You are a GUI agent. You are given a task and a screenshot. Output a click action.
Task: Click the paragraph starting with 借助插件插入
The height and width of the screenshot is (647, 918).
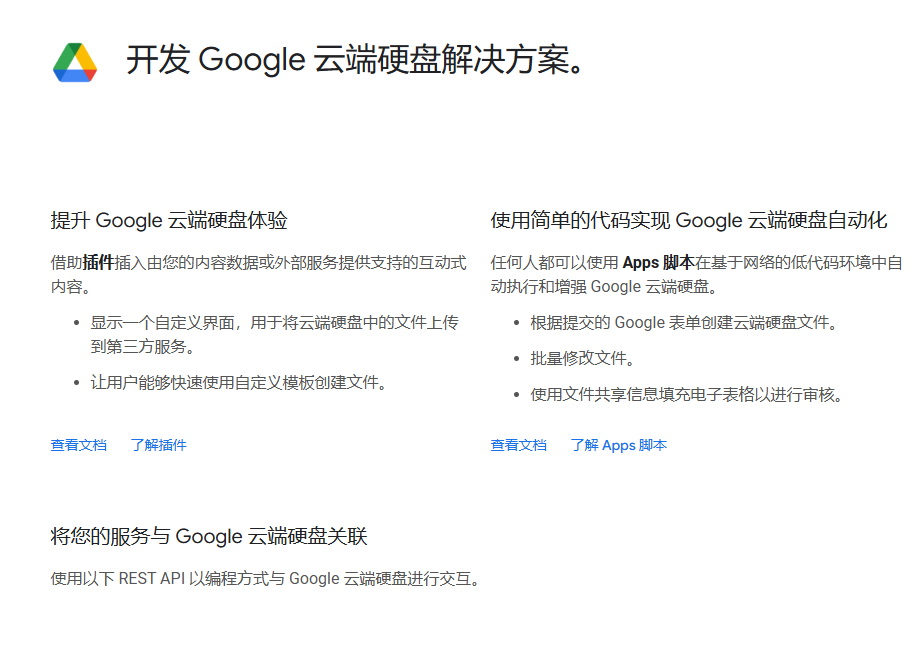pos(258,274)
